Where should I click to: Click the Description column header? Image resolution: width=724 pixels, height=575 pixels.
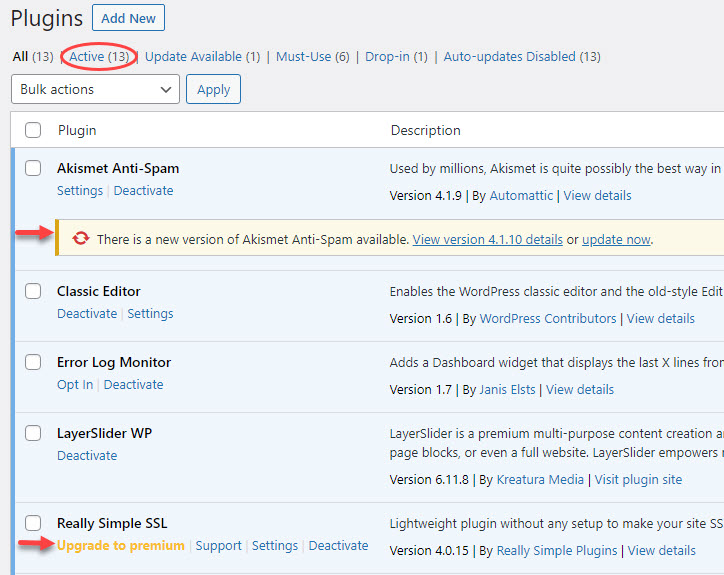[426, 131]
